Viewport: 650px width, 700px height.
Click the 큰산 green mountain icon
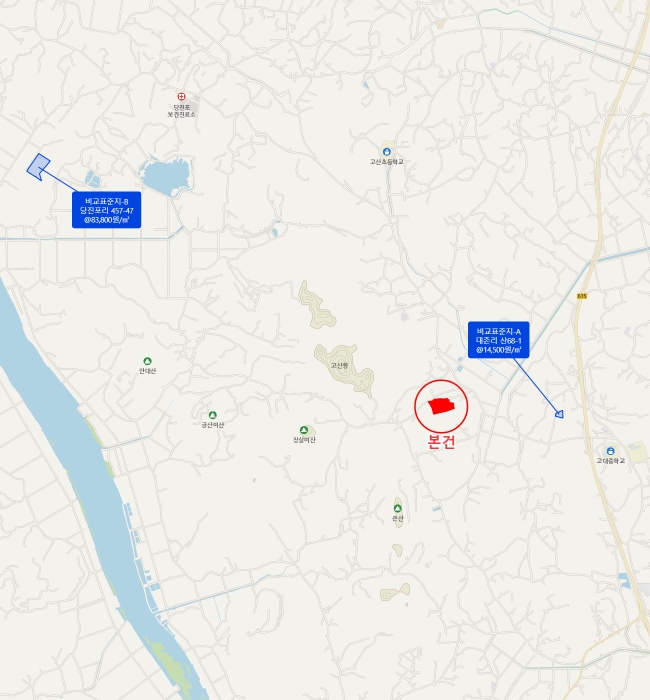point(397,508)
